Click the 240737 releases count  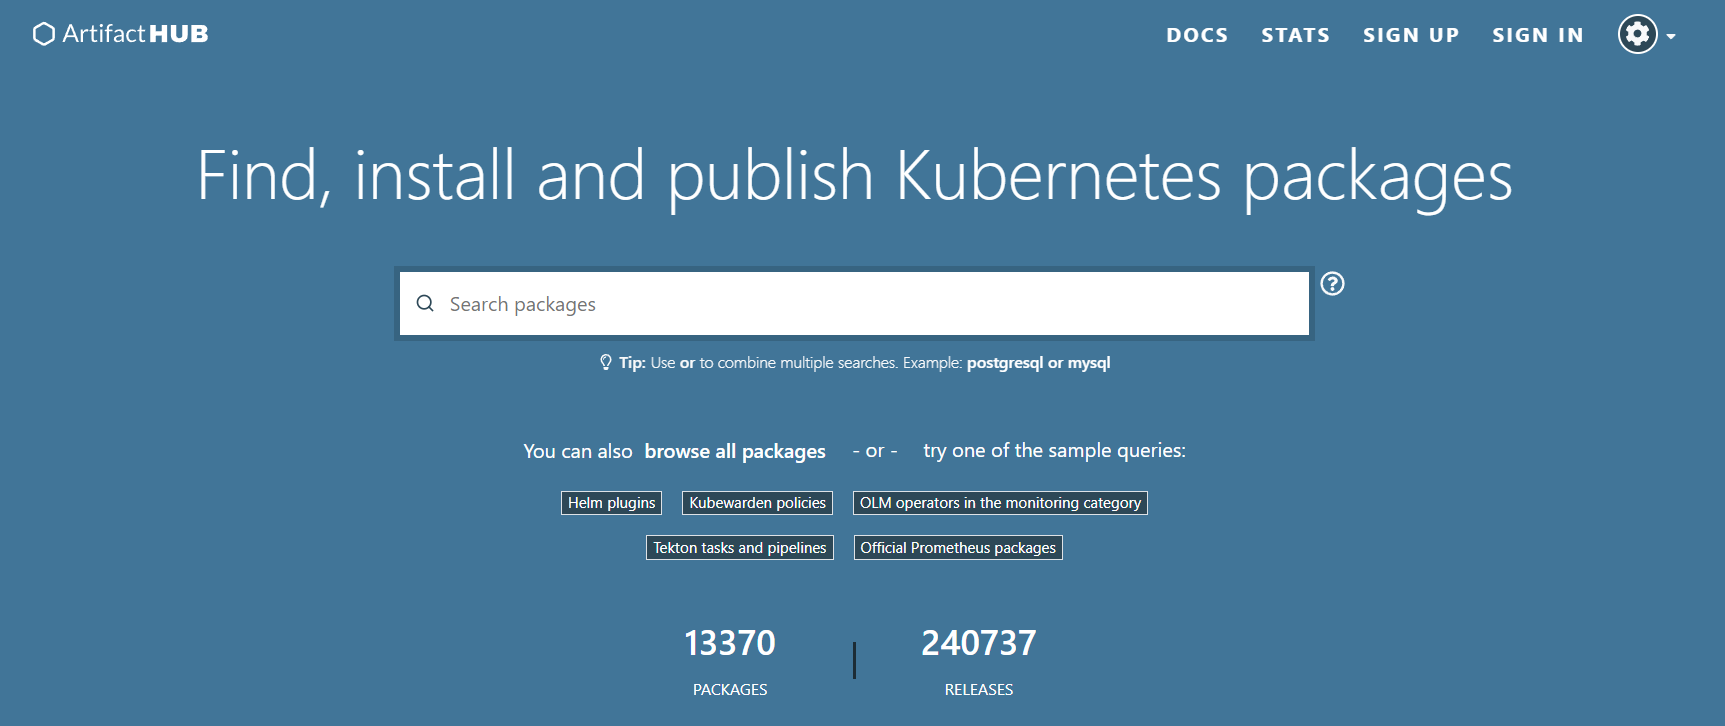coord(979,643)
